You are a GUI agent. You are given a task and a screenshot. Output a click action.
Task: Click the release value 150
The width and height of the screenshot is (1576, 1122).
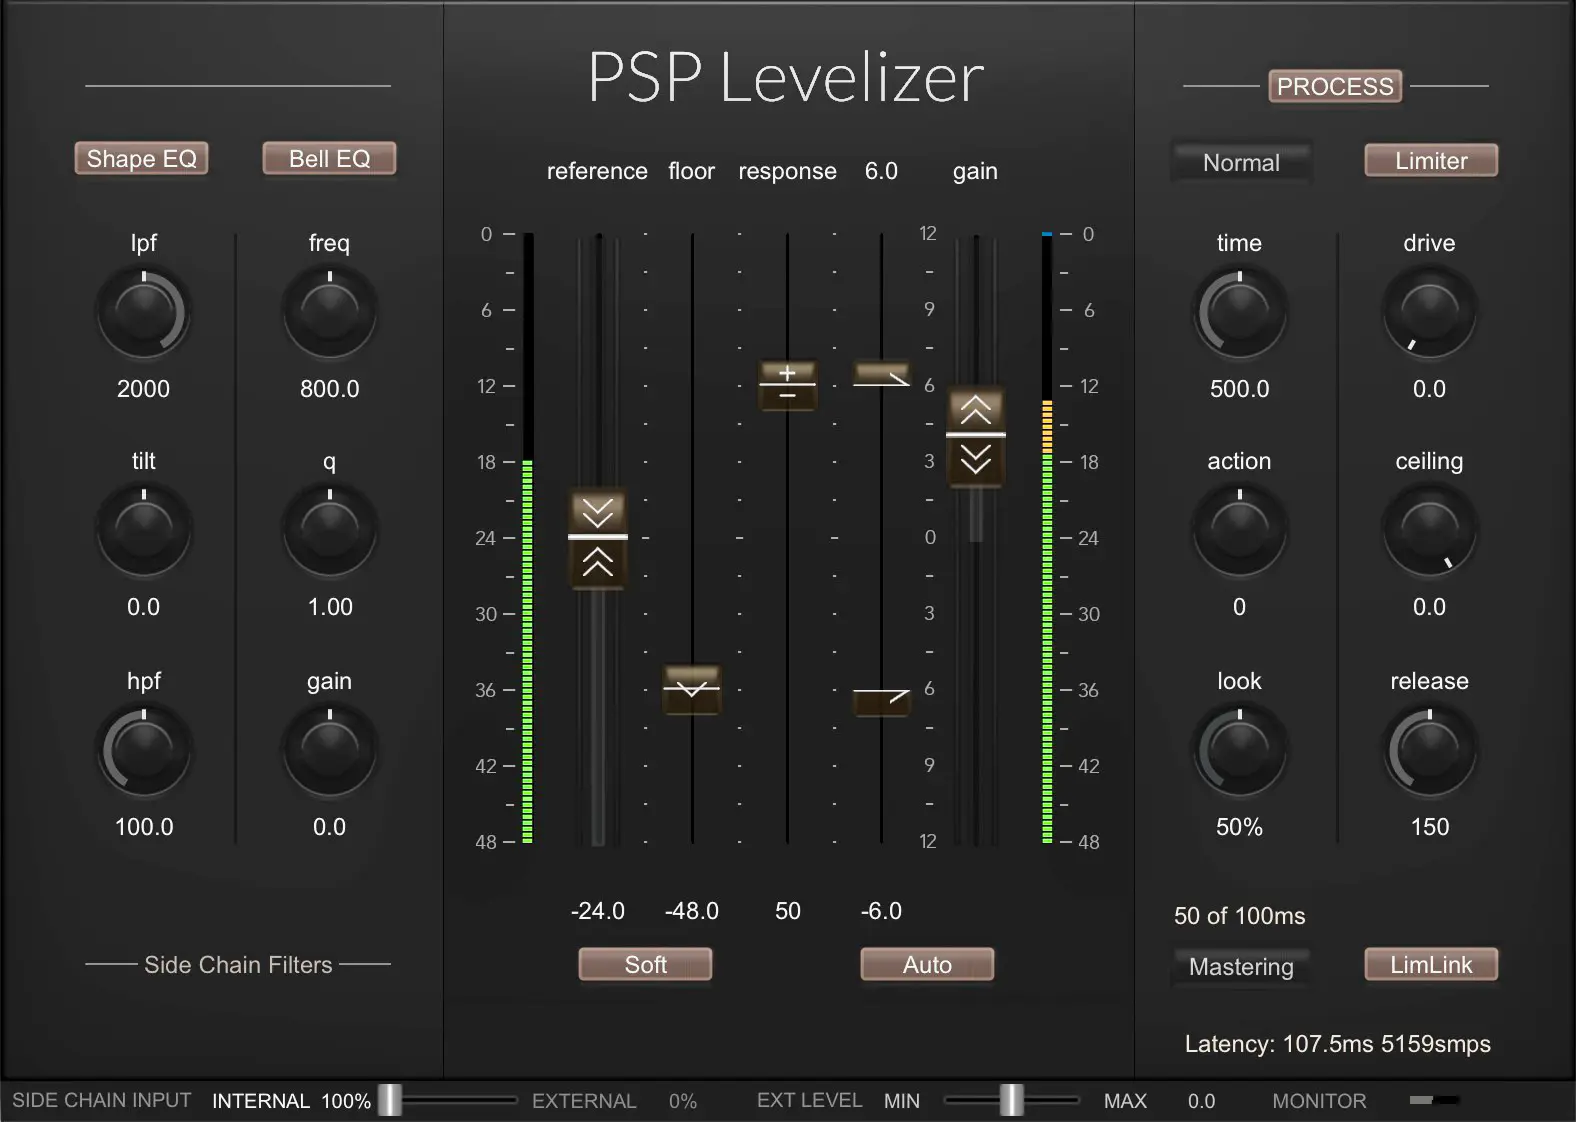[1430, 827]
